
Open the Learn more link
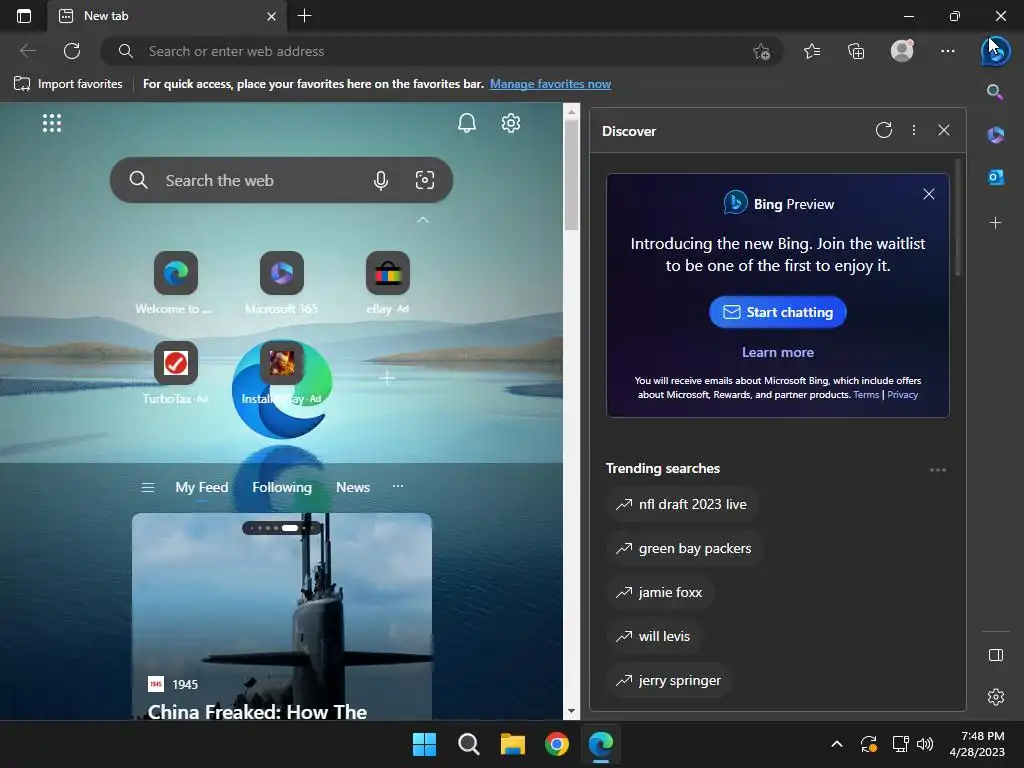(777, 352)
